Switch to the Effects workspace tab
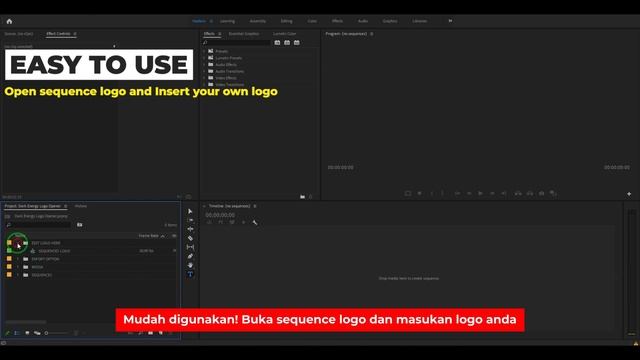Viewport: 640px width, 360px height. click(337, 21)
